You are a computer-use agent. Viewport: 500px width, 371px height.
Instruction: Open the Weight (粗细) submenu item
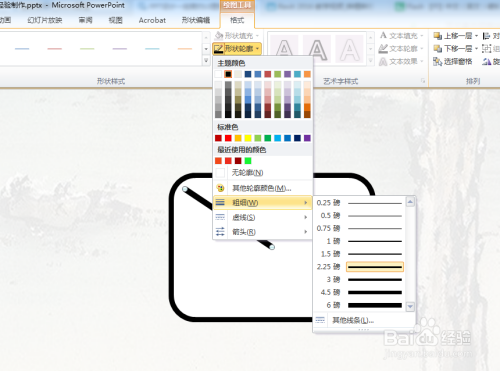[x=262, y=202]
